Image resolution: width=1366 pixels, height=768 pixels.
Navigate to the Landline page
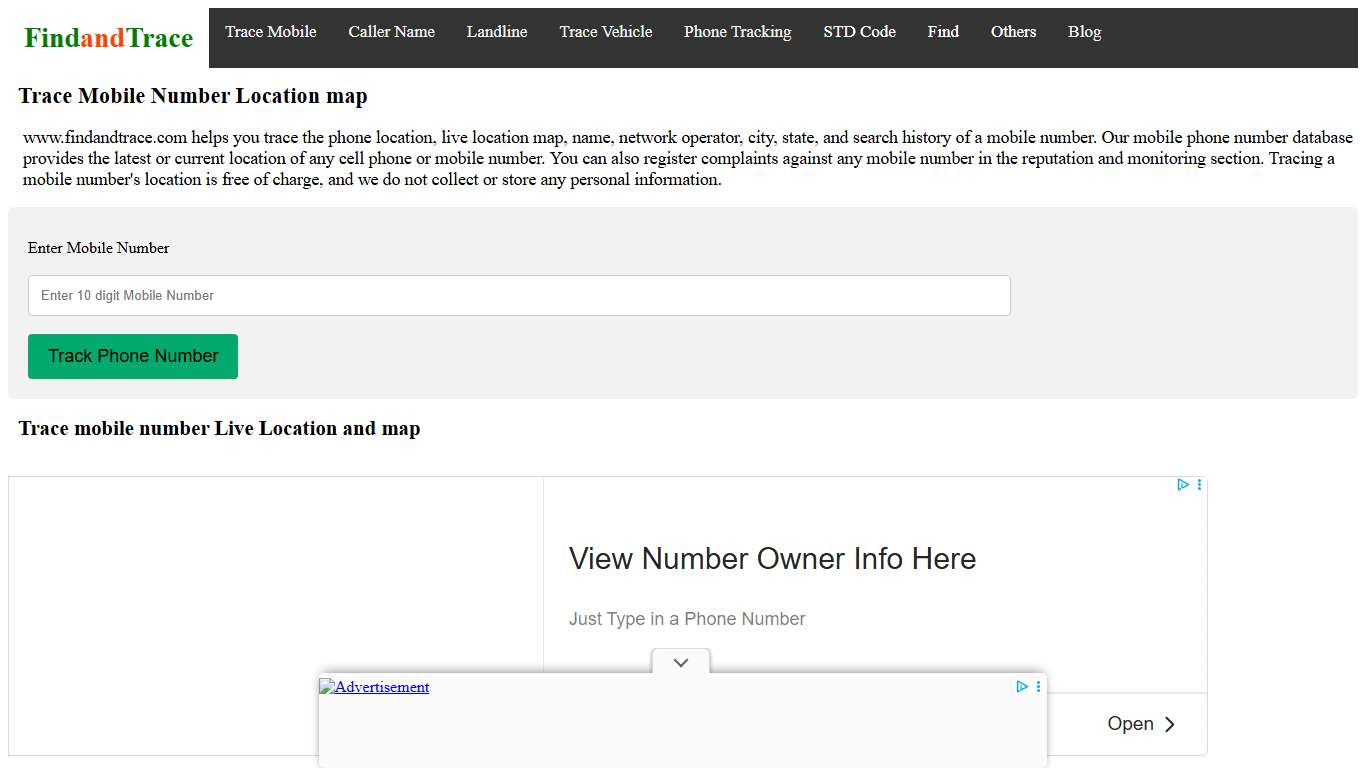click(x=496, y=32)
